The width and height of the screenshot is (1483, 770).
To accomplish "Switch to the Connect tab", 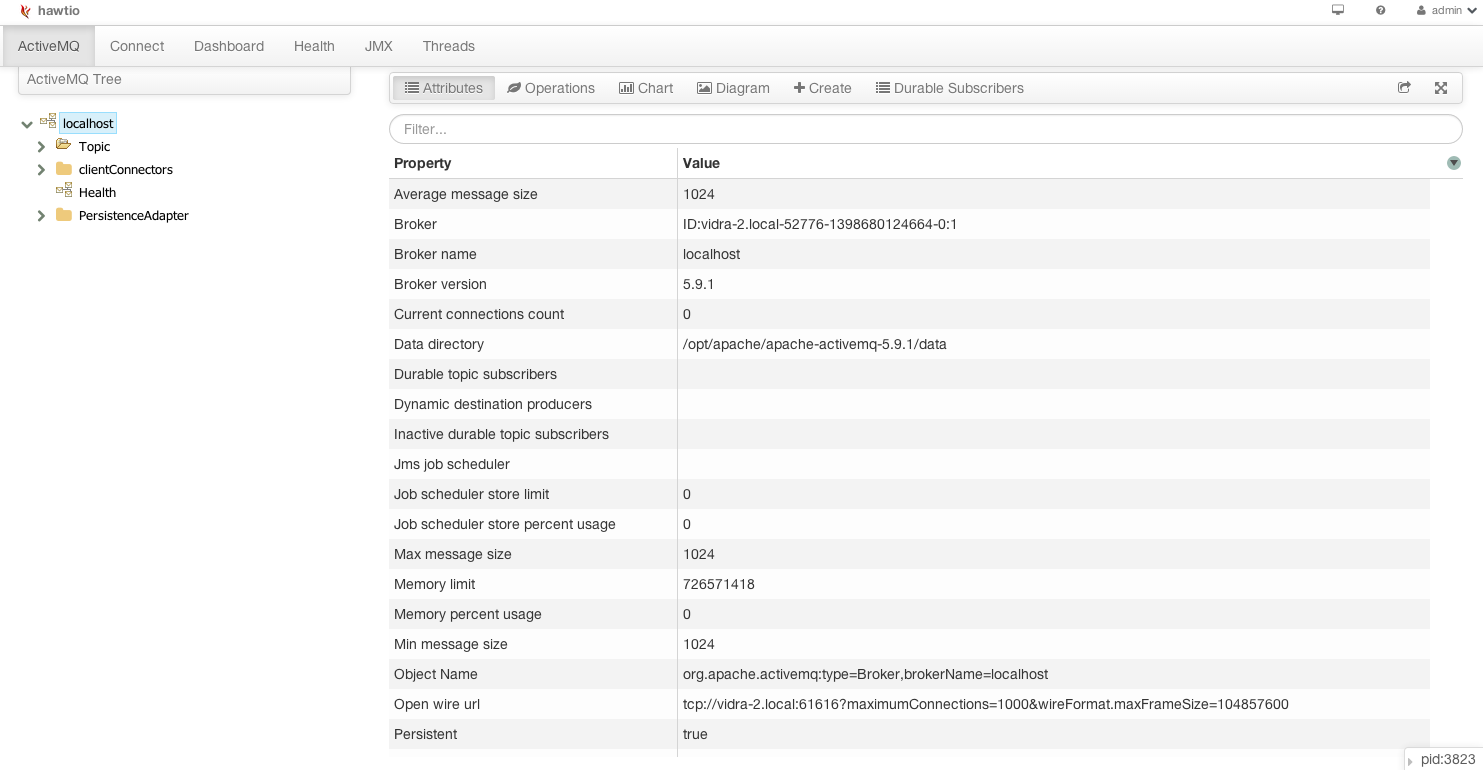I will tap(137, 46).
